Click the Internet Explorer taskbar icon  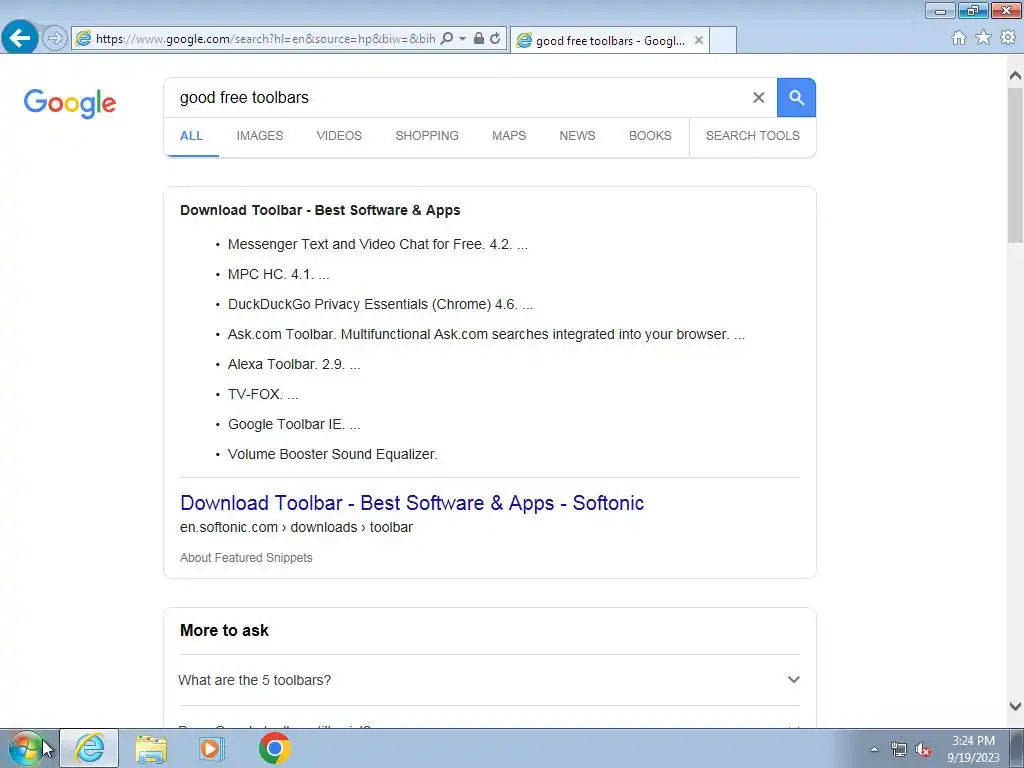pos(89,748)
